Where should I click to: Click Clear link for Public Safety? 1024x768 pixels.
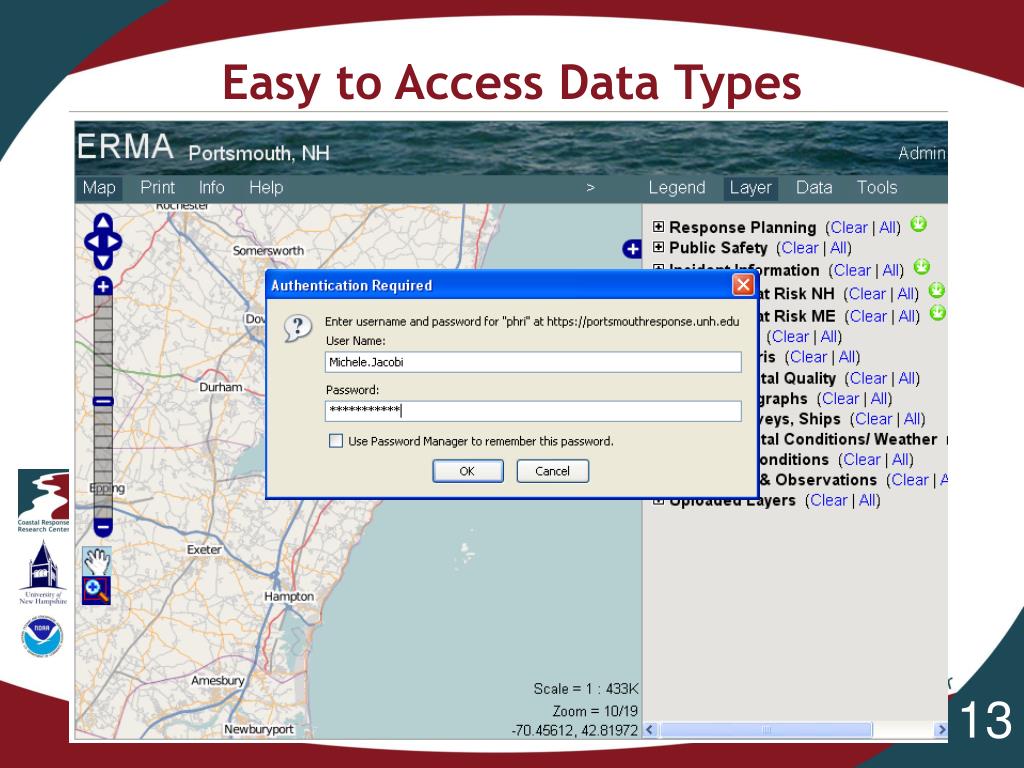(800, 248)
